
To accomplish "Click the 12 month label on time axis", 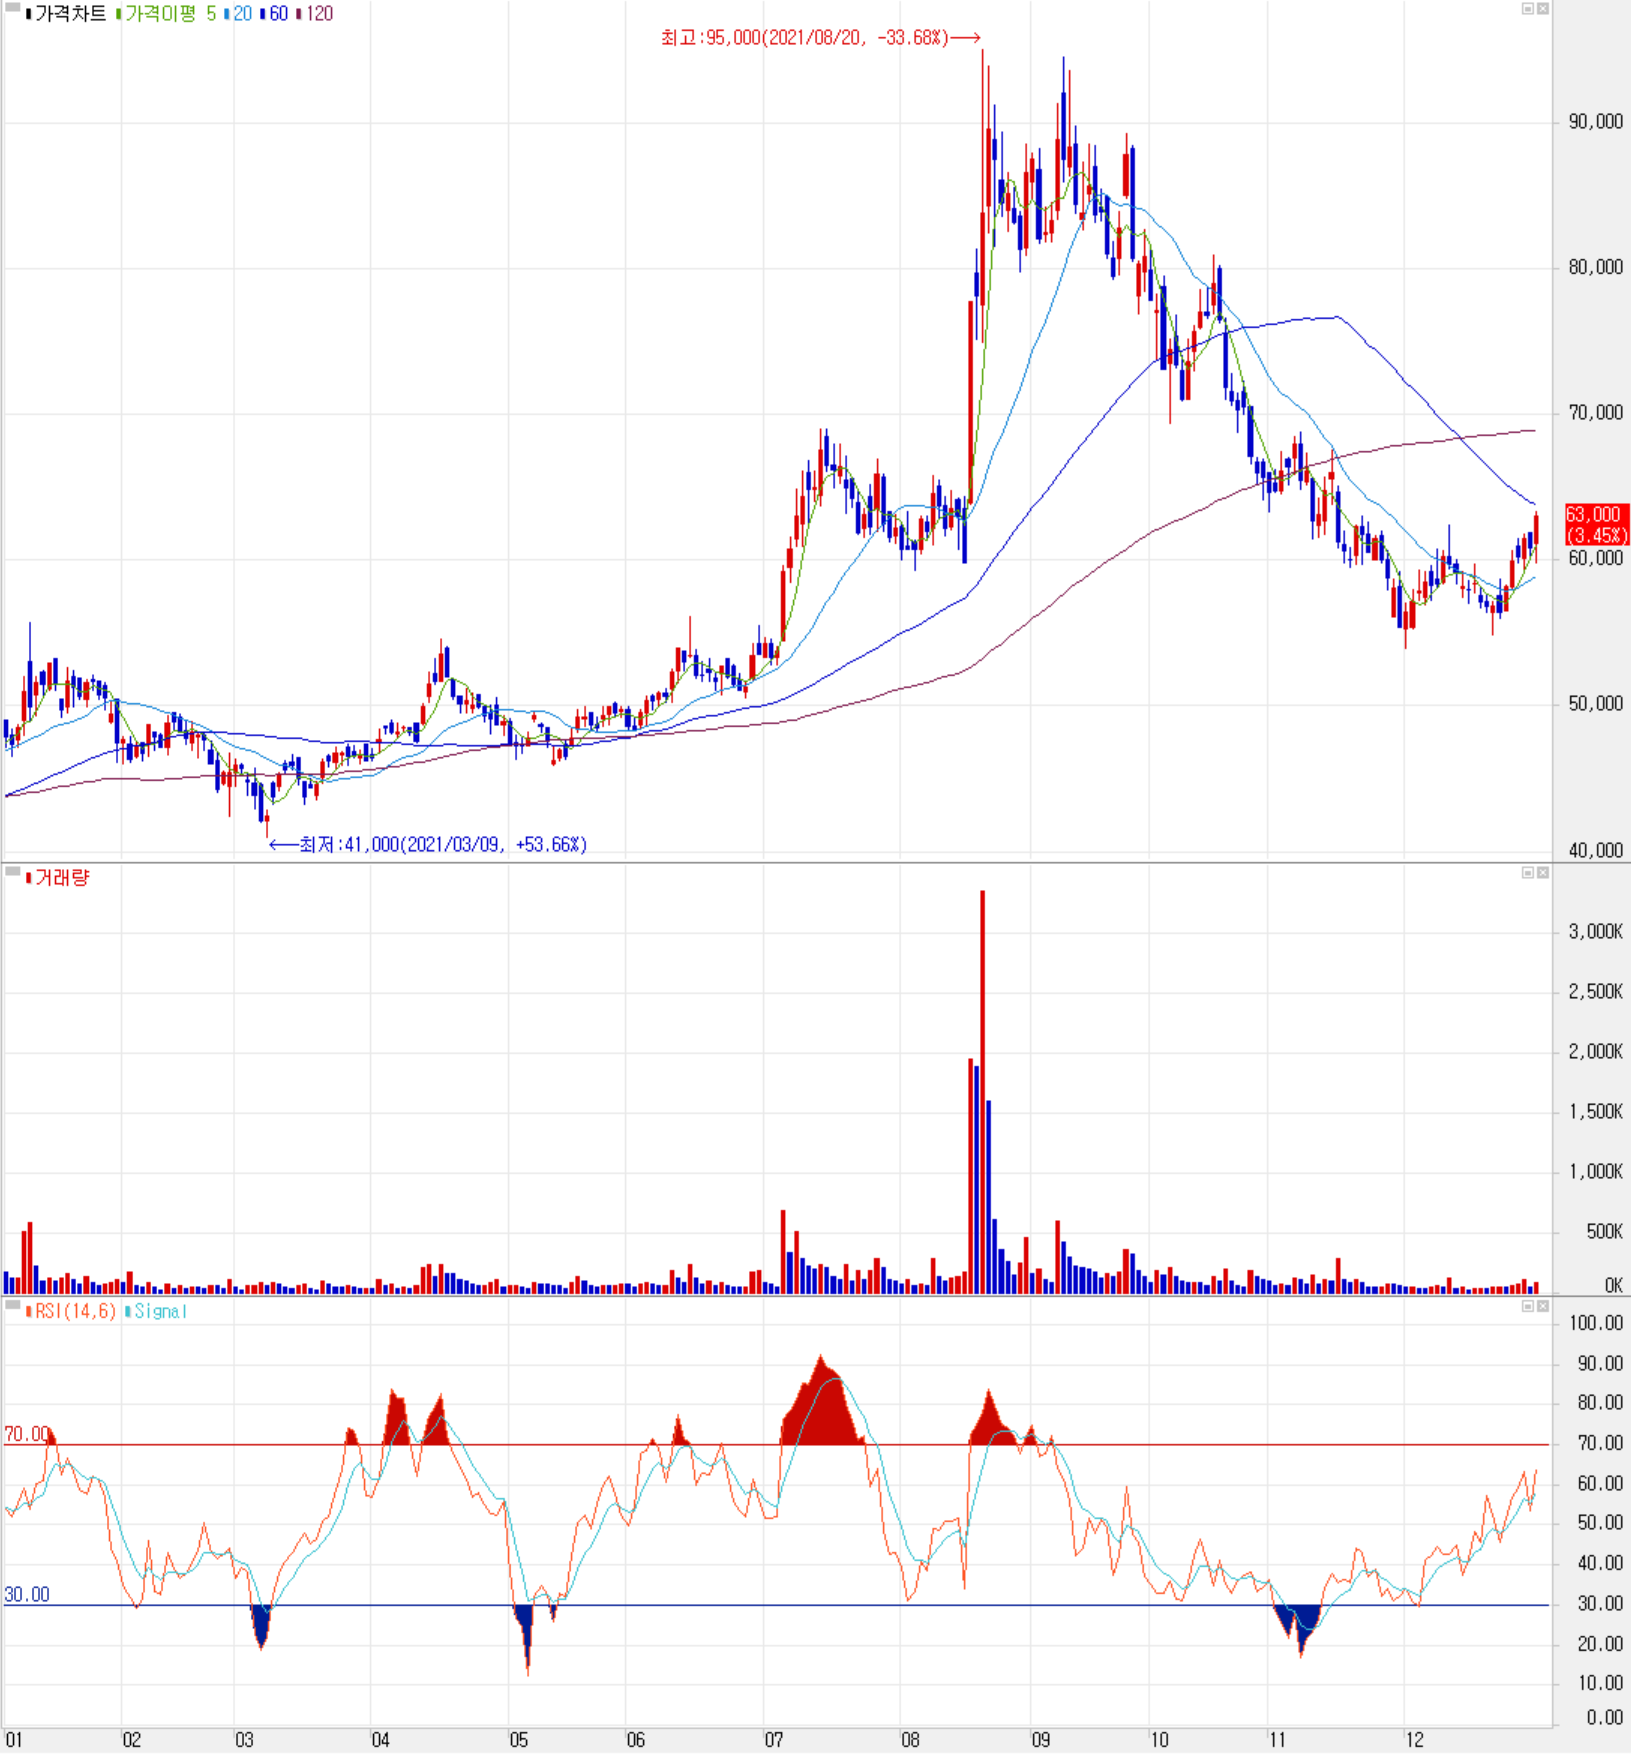I will coord(1414,1740).
